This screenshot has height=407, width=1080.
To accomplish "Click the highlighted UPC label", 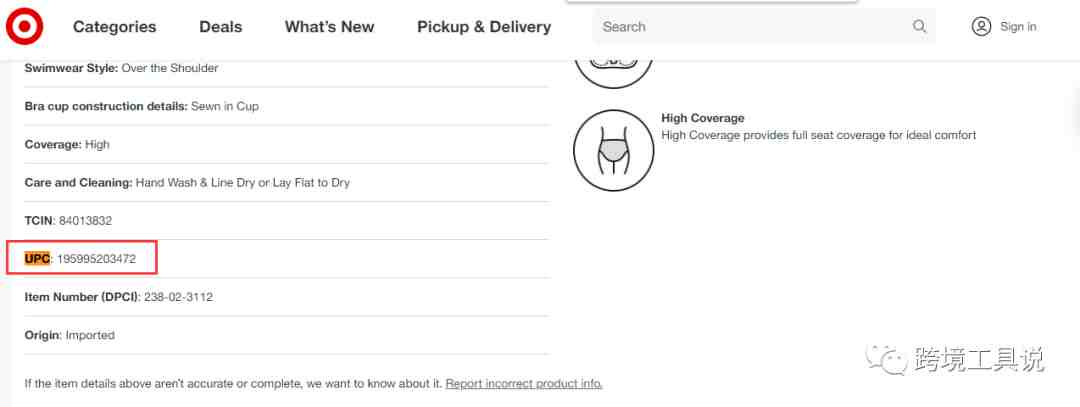I will point(37,259).
